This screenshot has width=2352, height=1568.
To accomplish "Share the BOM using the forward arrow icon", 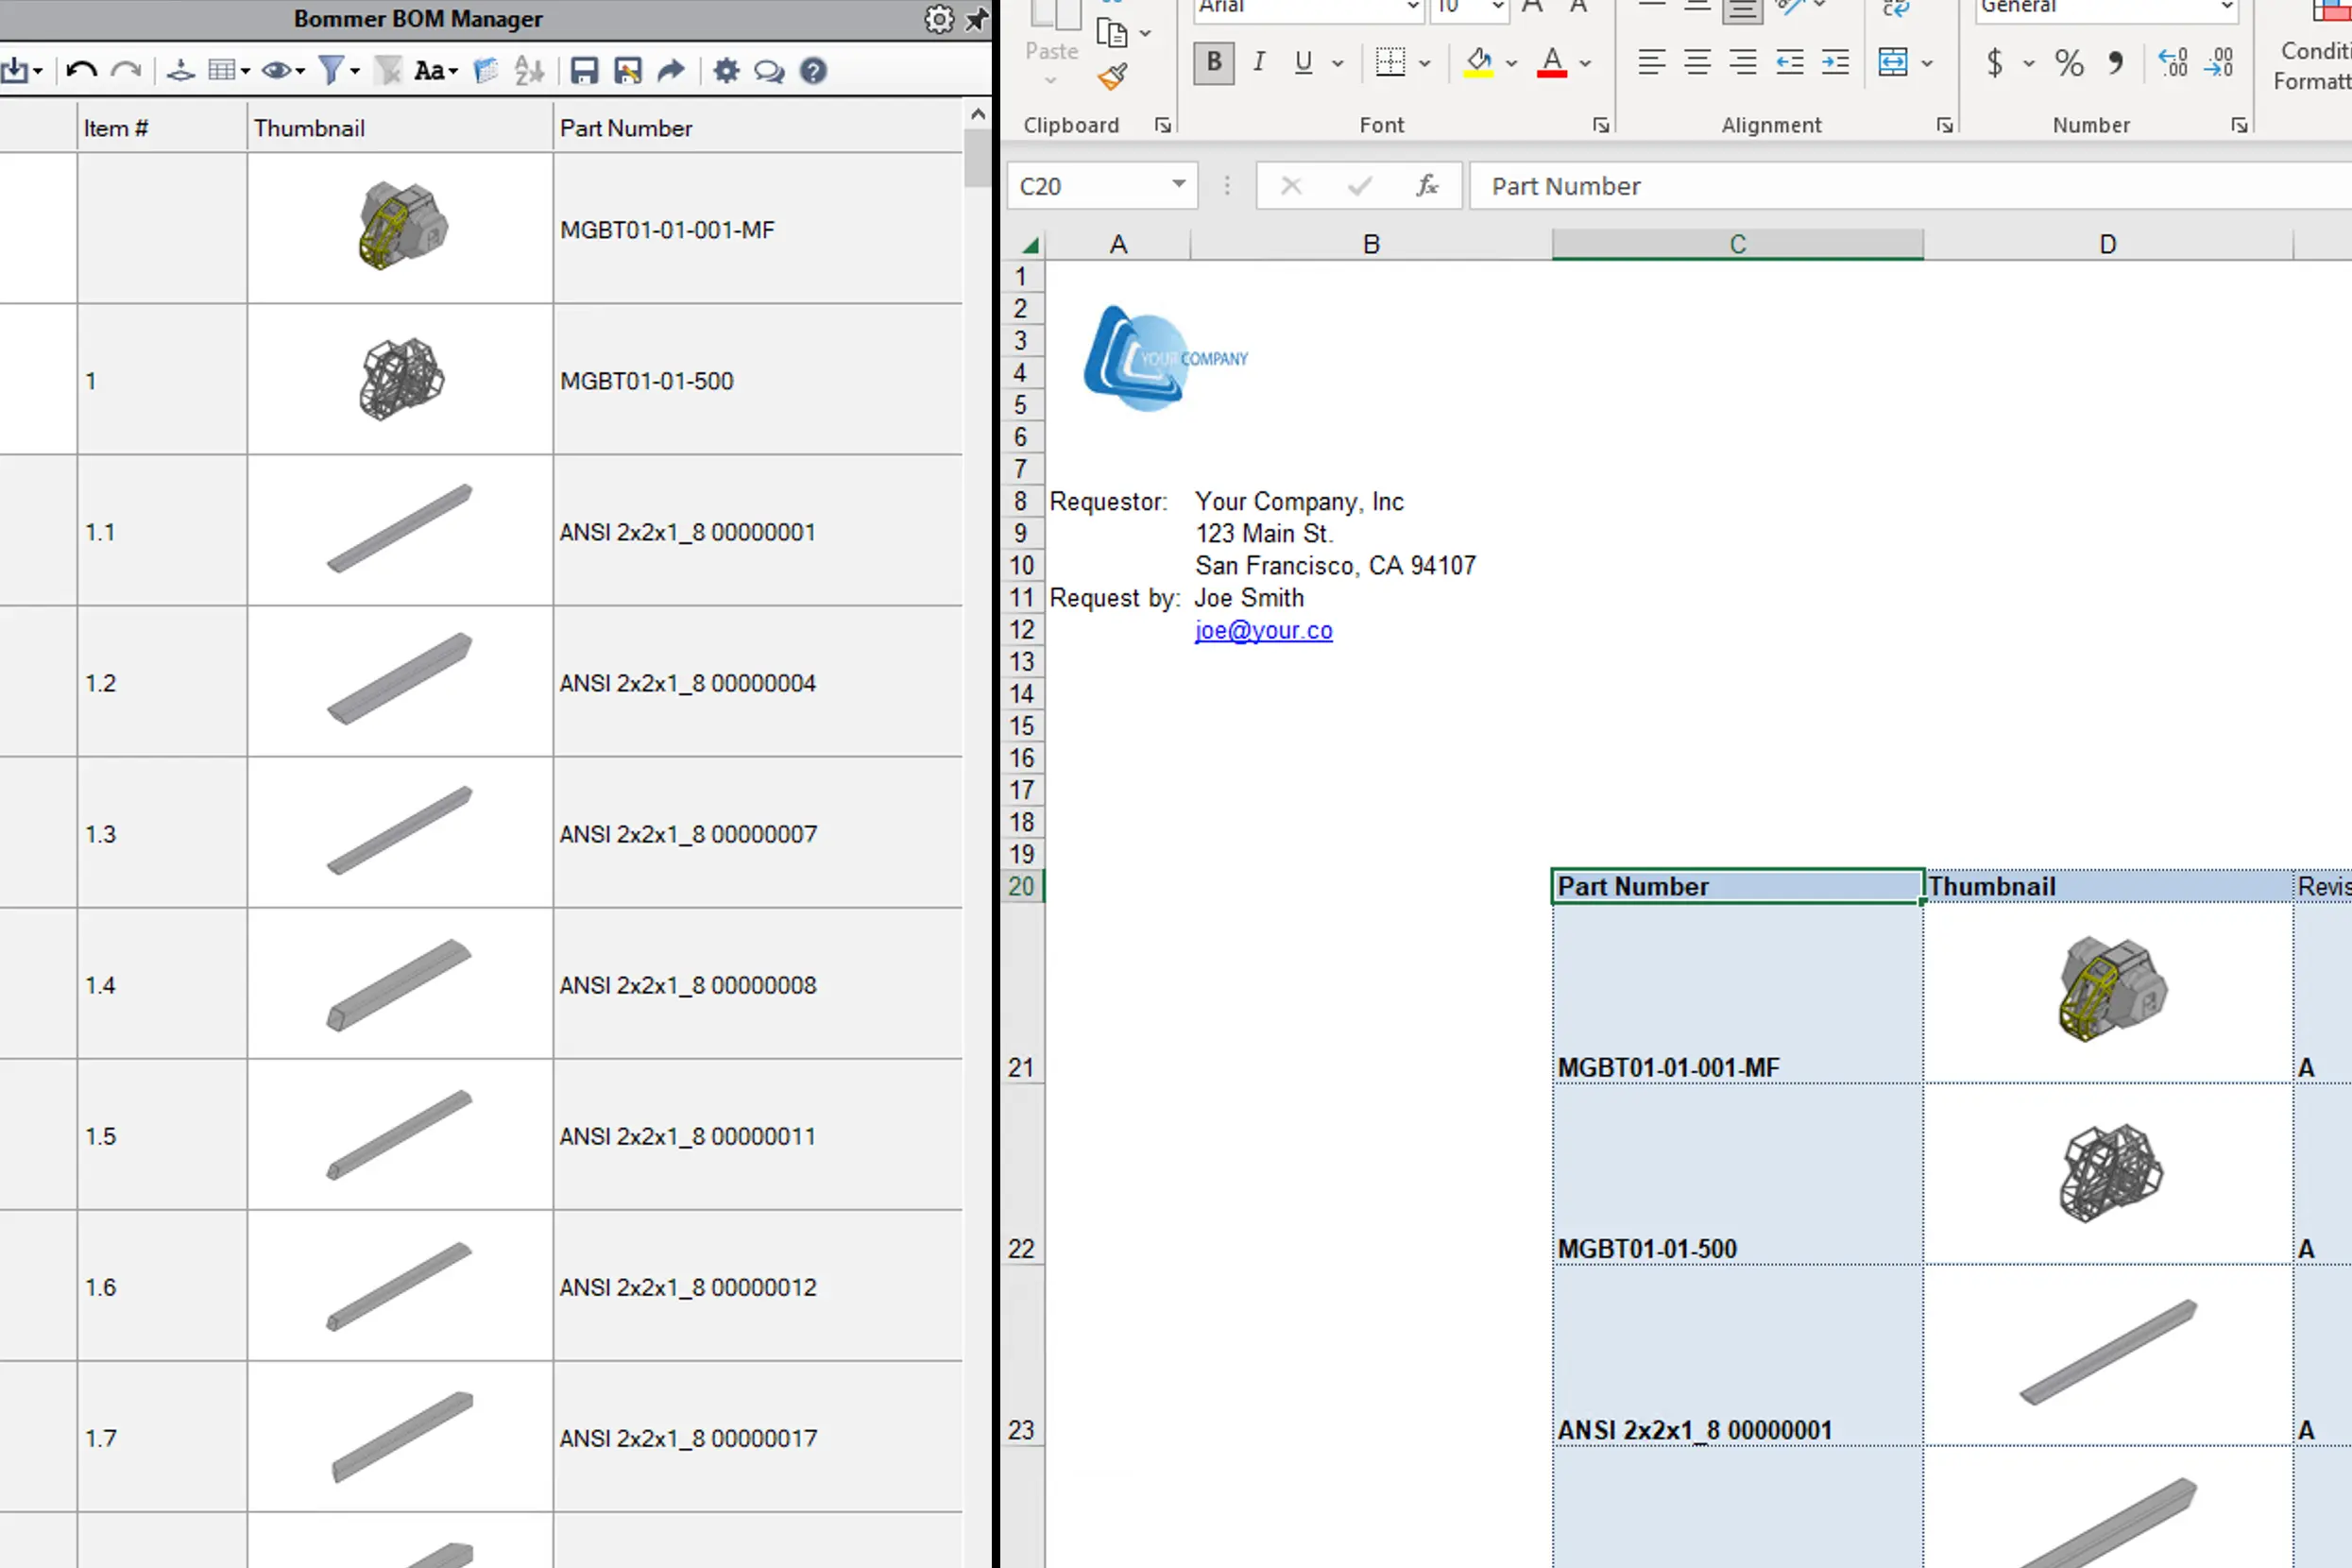I will (x=670, y=70).
